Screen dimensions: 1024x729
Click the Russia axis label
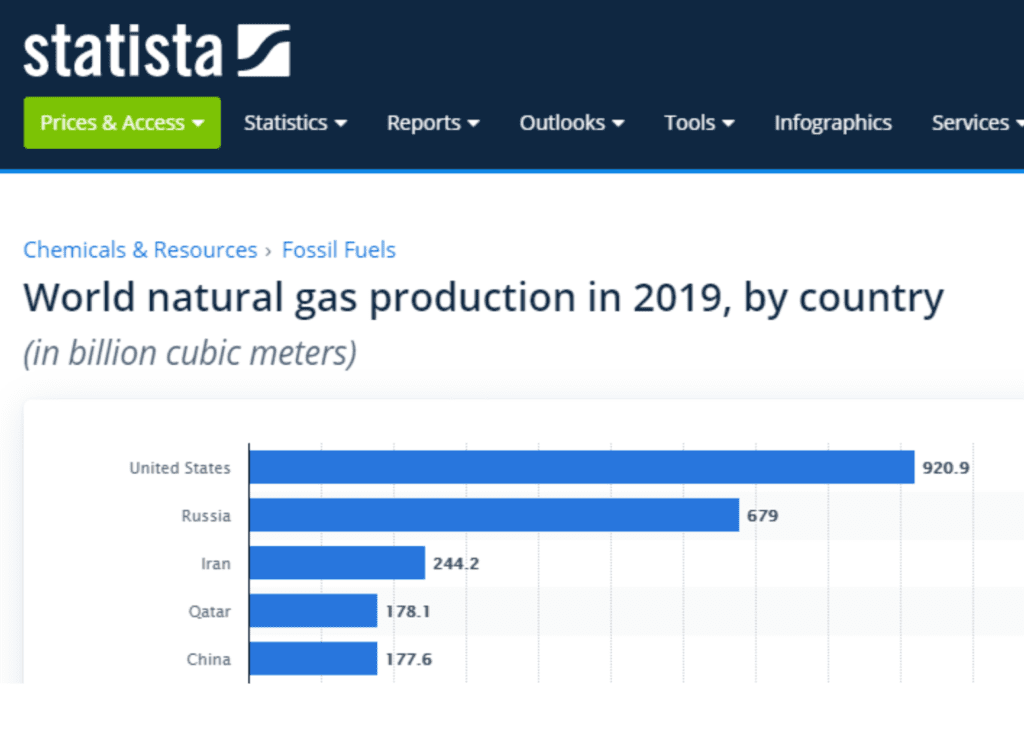click(206, 515)
